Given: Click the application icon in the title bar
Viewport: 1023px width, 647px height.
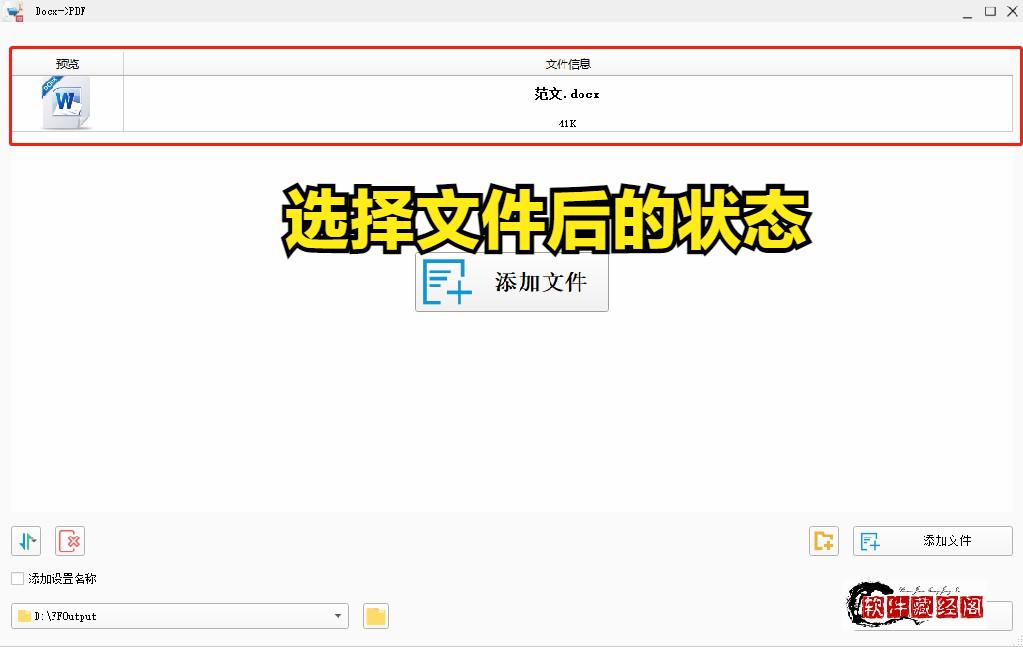Looking at the screenshot, I should click(13, 10).
